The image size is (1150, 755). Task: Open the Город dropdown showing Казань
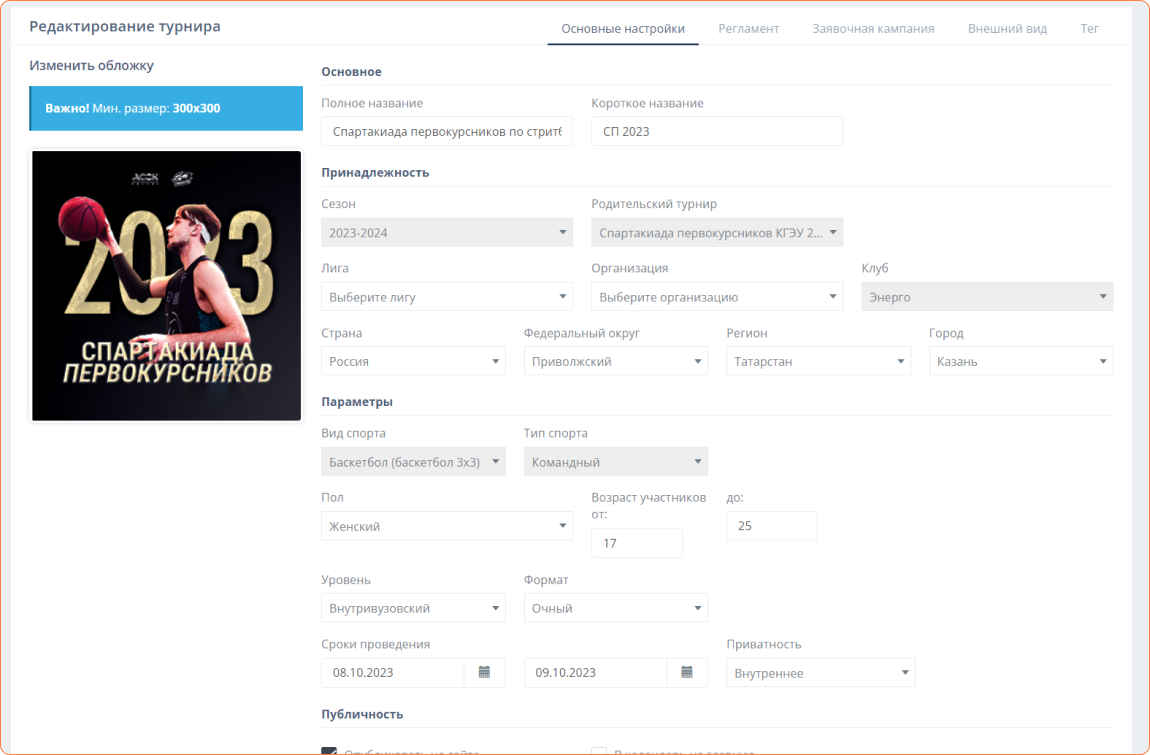pyautogui.click(x=1020, y=362)
